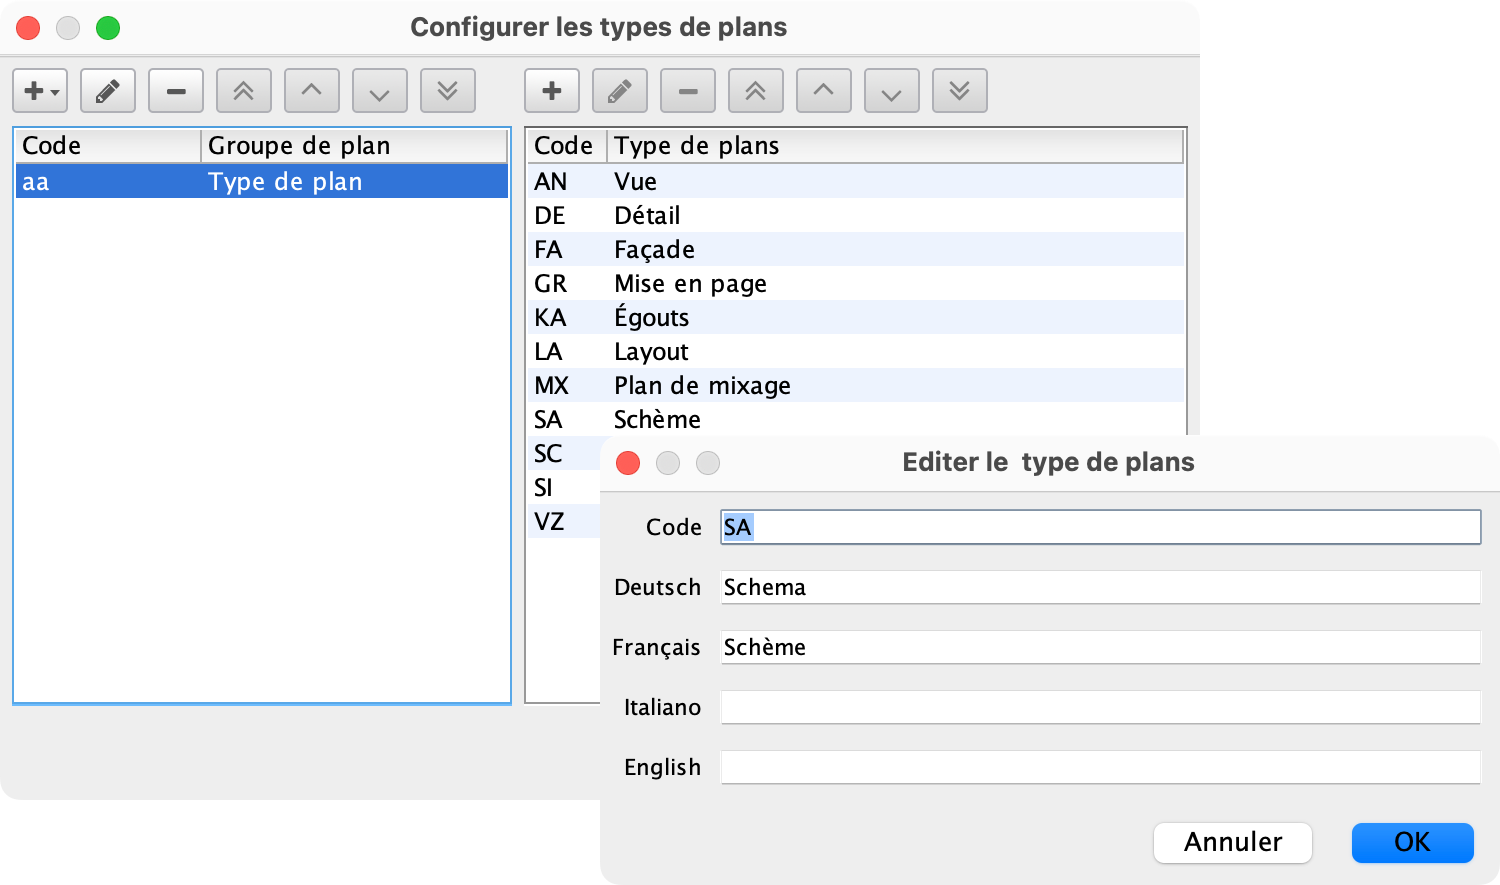Select the AN Vue row

[x=856, y=181]
